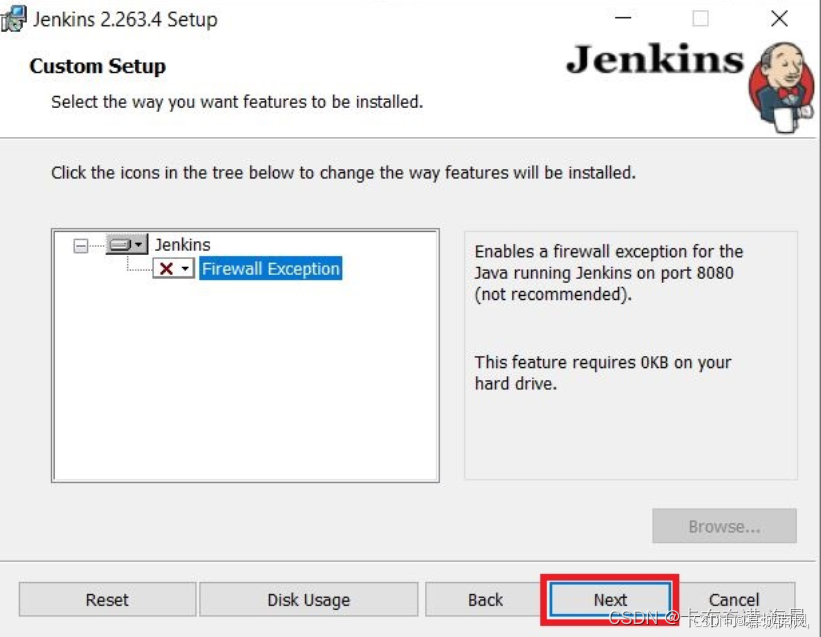Go Back to the previous step
Screen dimensions: 821x637
485,599
